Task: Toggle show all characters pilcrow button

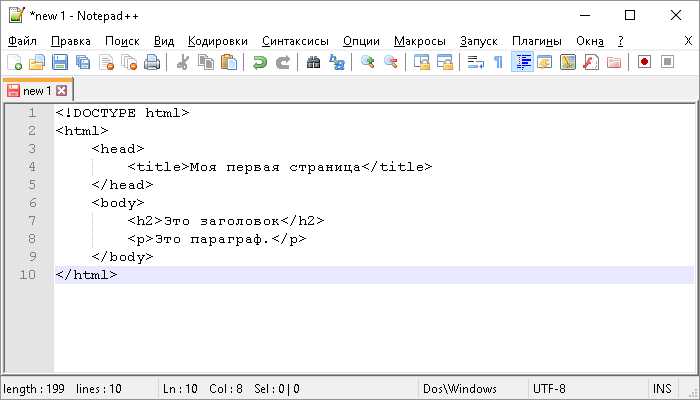Action: (498, 62)
